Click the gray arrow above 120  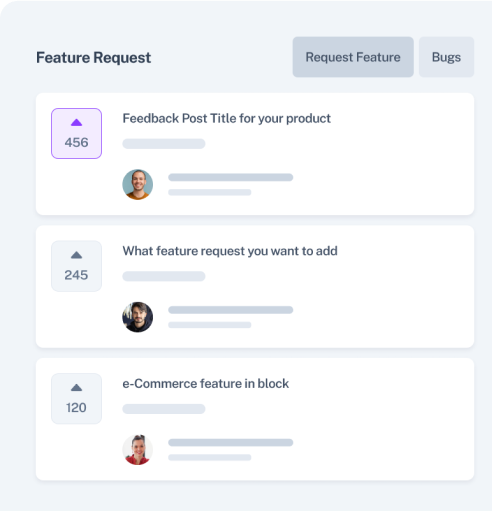(x=76, y=388)
